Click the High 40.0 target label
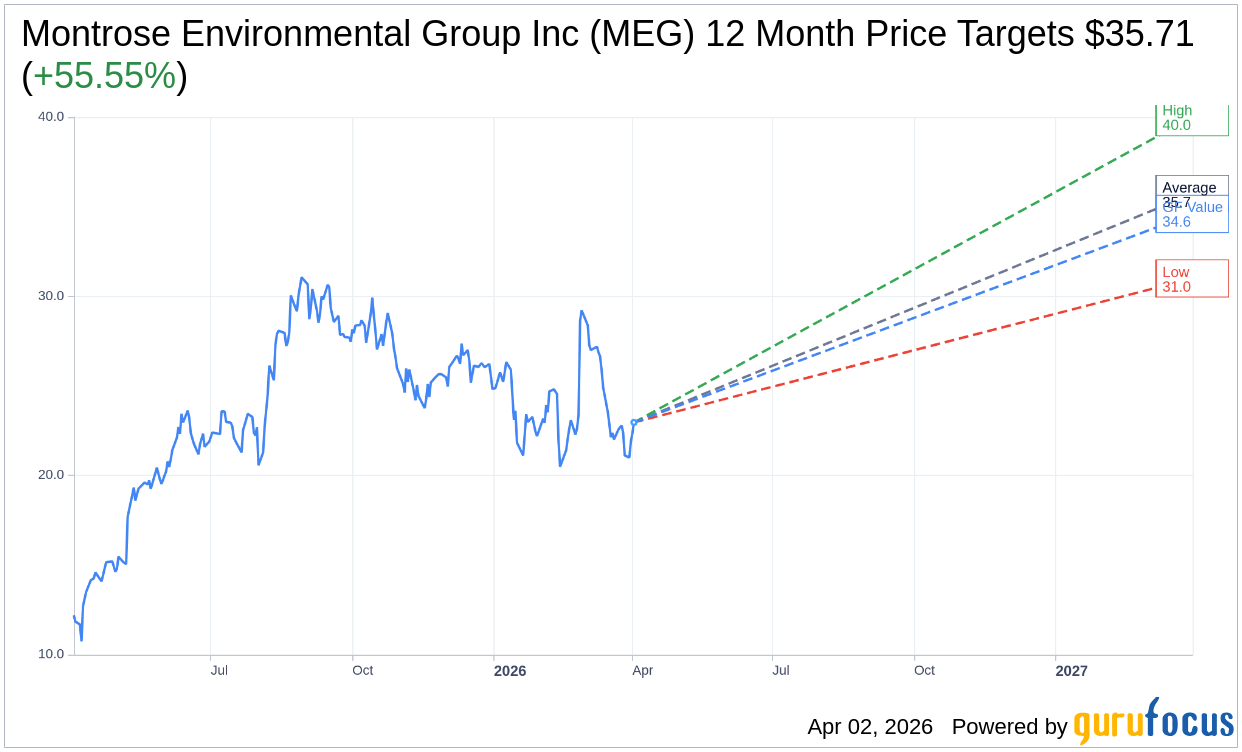 click(1191, 119)
